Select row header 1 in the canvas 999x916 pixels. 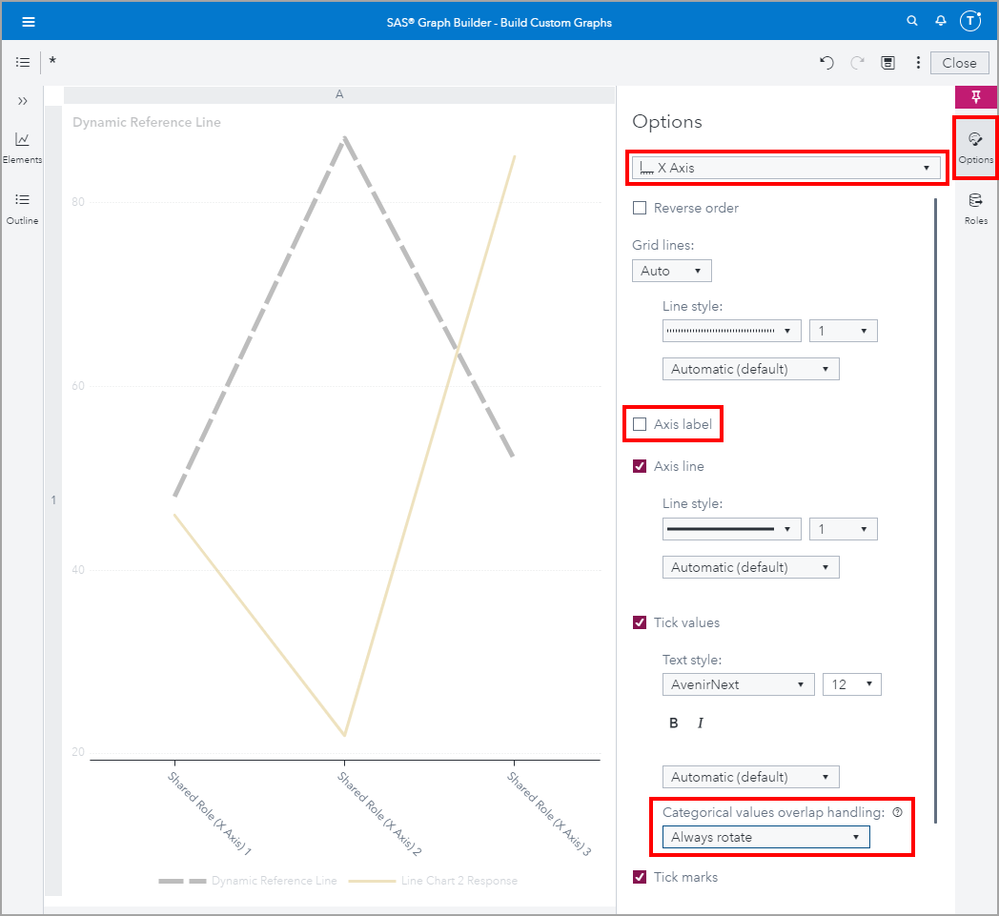coord(54,500)
